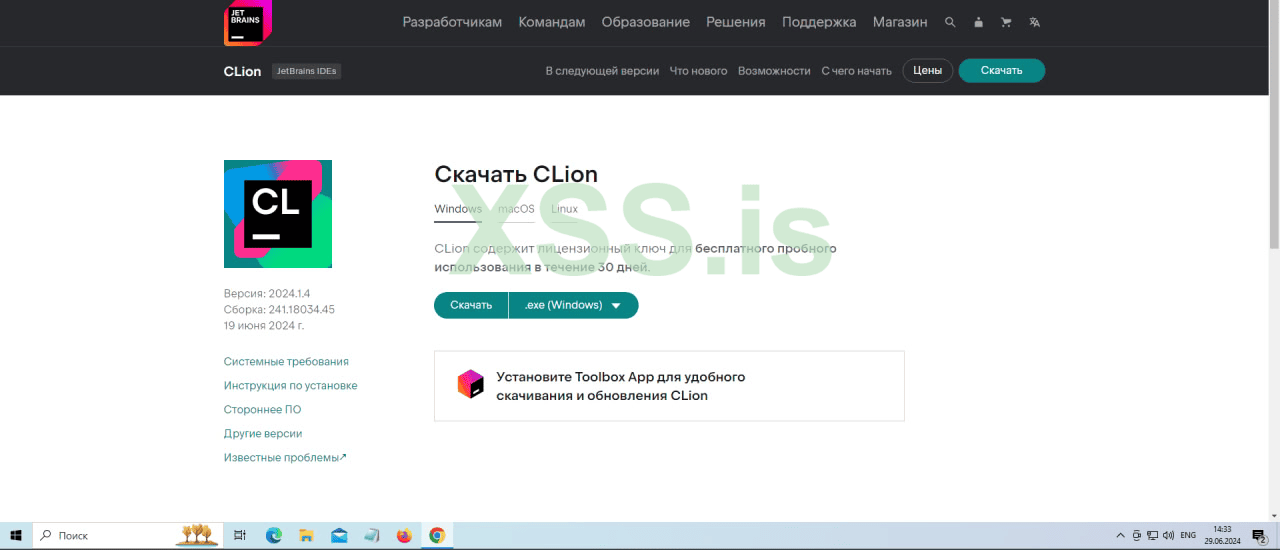Select the Windows tab
Viewport: 1280px width, 550px height.
(458, 209)
